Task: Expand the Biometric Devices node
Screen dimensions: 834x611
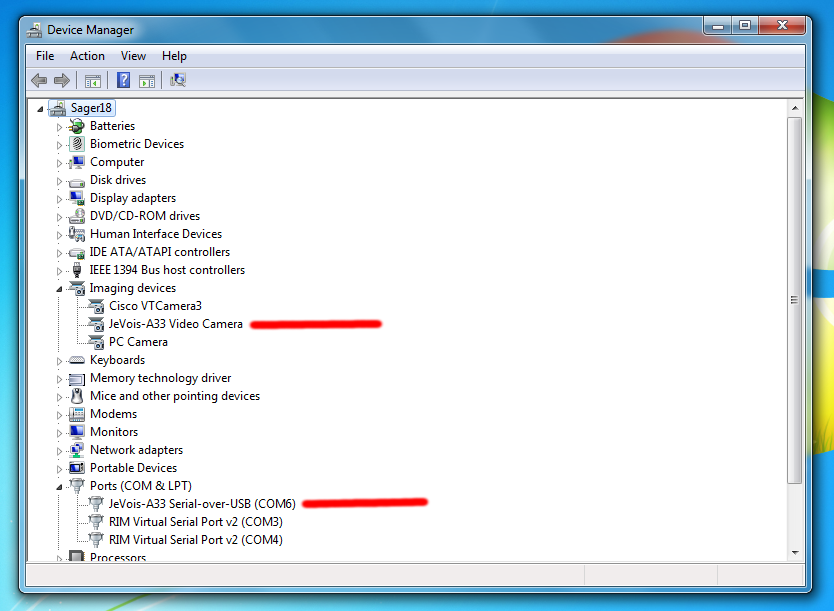Action: [60, 145]
